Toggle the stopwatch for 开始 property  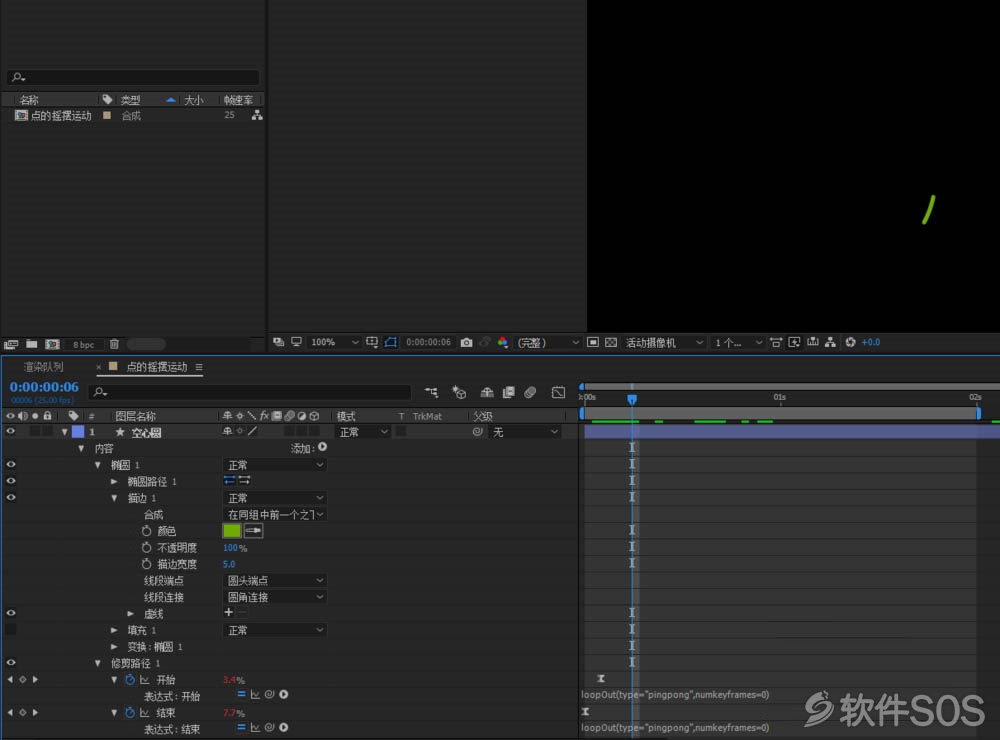coord(129,679)
